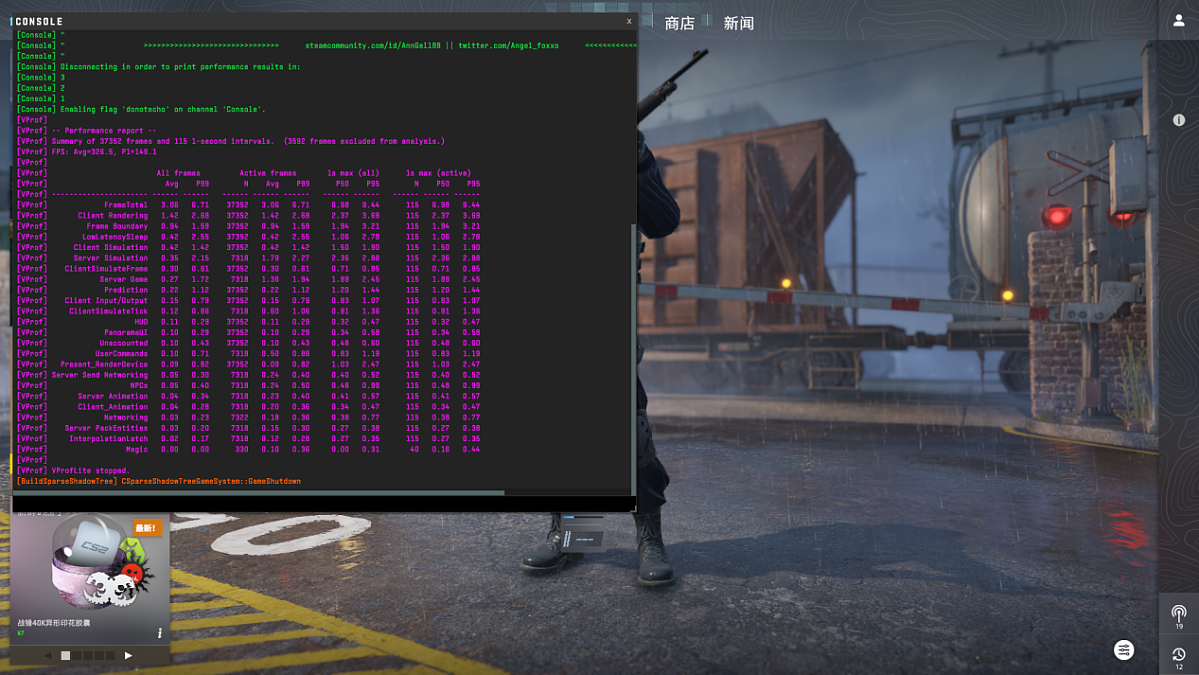Screen dimensions: 1199x675
Task: Click the ClientSimulateFrame row label
Action: click(x=106, y=269)
